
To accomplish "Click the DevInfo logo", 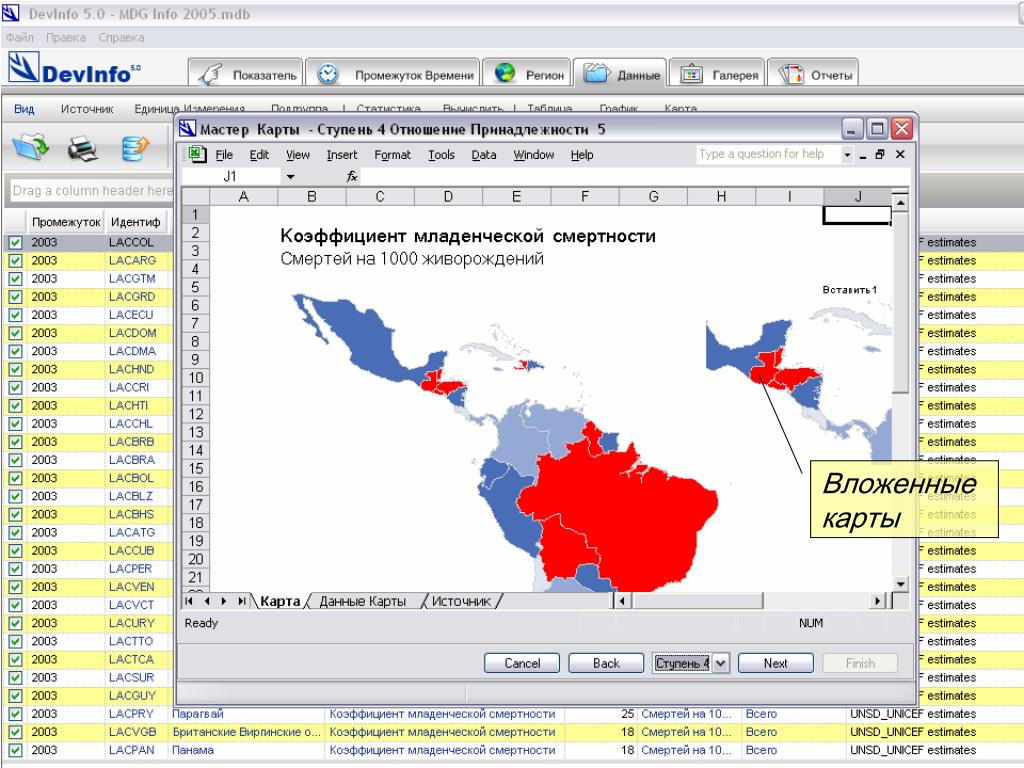I will [74, 69].
